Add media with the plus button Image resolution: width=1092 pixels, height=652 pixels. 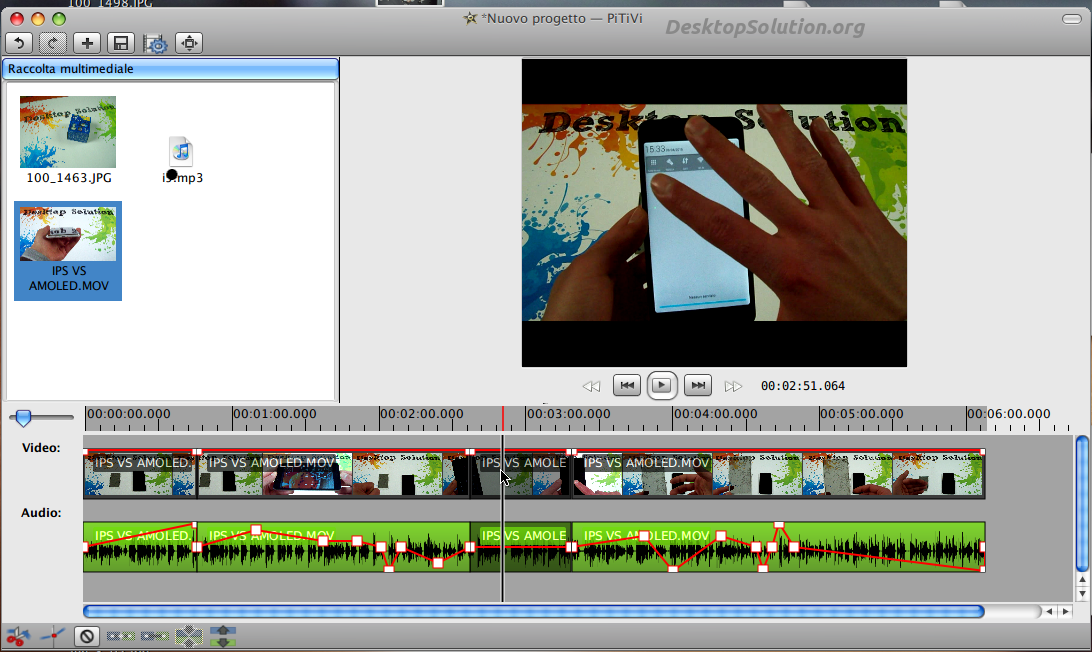87,43
